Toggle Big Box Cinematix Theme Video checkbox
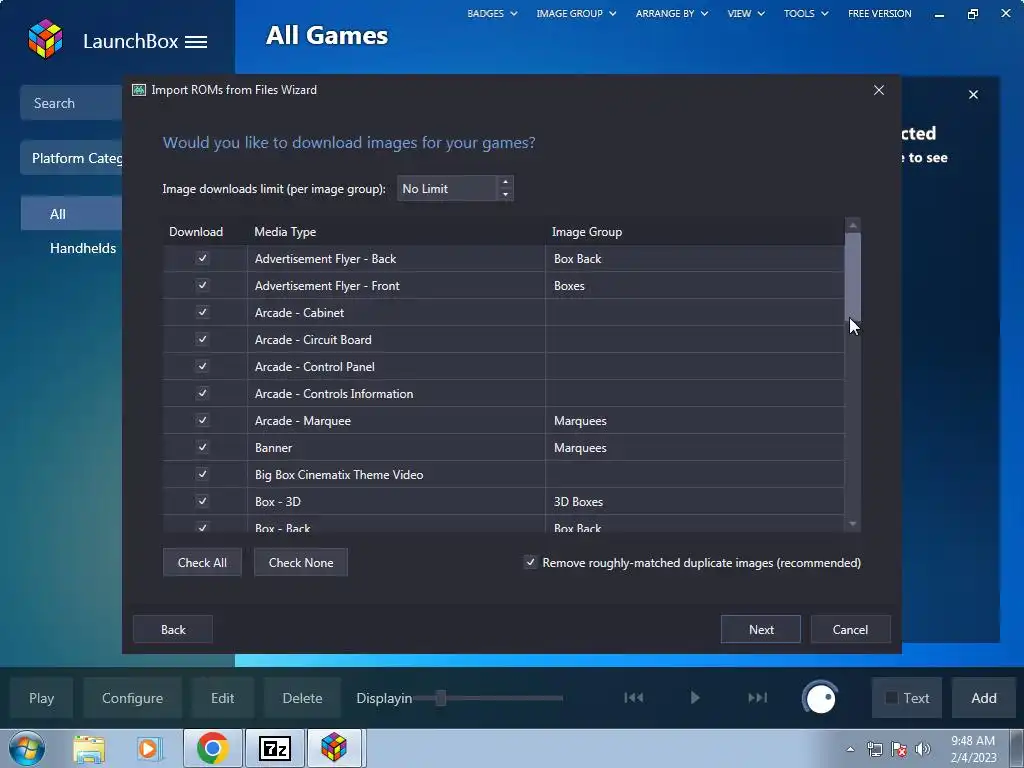Viewport: 1024px width, 768px height. coord(202,474)
